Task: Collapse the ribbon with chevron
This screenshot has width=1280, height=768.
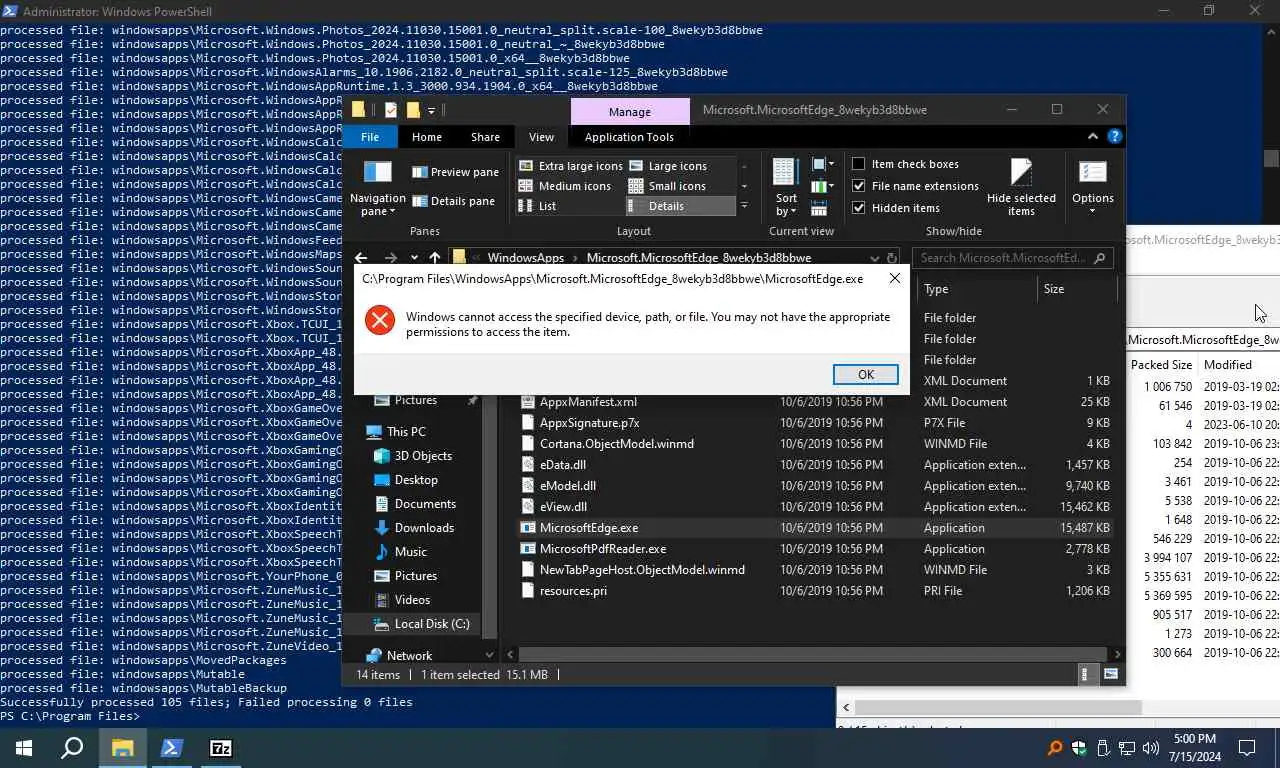Action: 1093,137
